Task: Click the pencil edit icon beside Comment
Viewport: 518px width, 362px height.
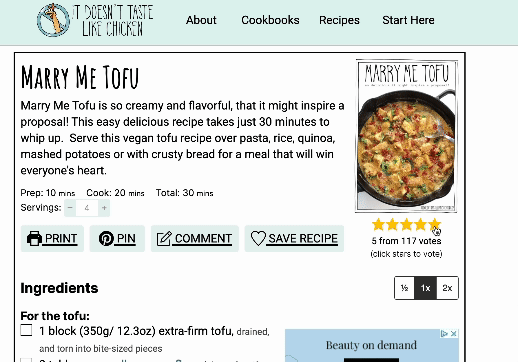Action: tap(164, 239)
